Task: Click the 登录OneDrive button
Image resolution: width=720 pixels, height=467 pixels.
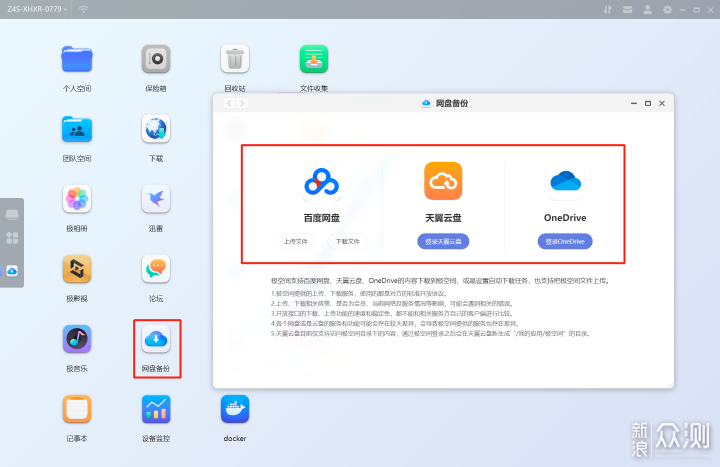Action: (565, 242)
